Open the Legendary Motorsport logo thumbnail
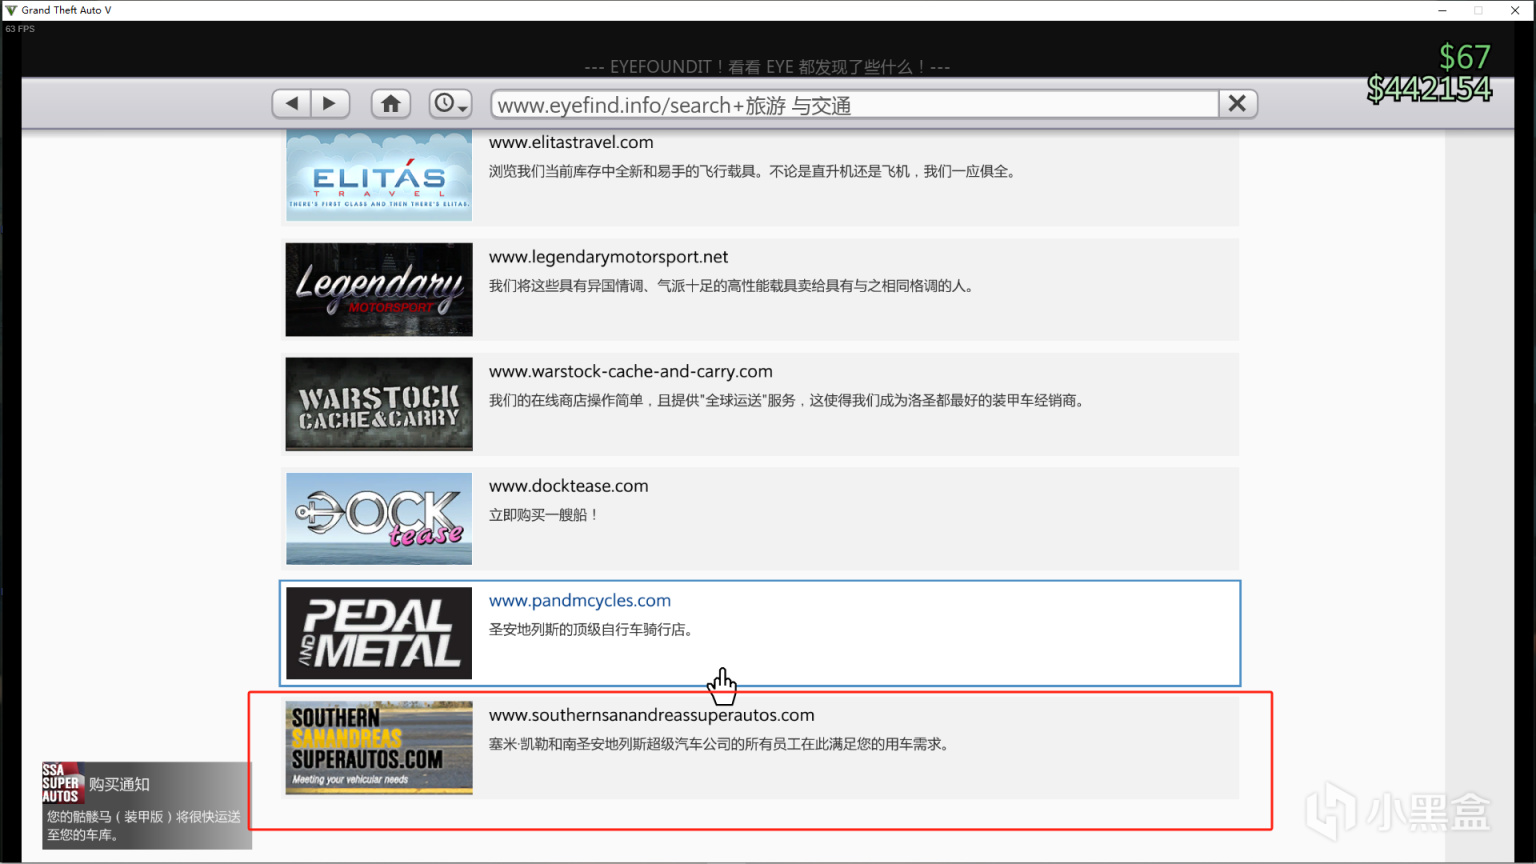Screen dimensions: 1536x864 tap(379, 289)
